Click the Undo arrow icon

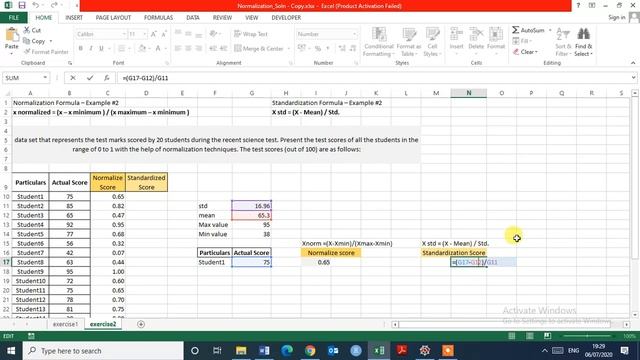pos(36,5)
